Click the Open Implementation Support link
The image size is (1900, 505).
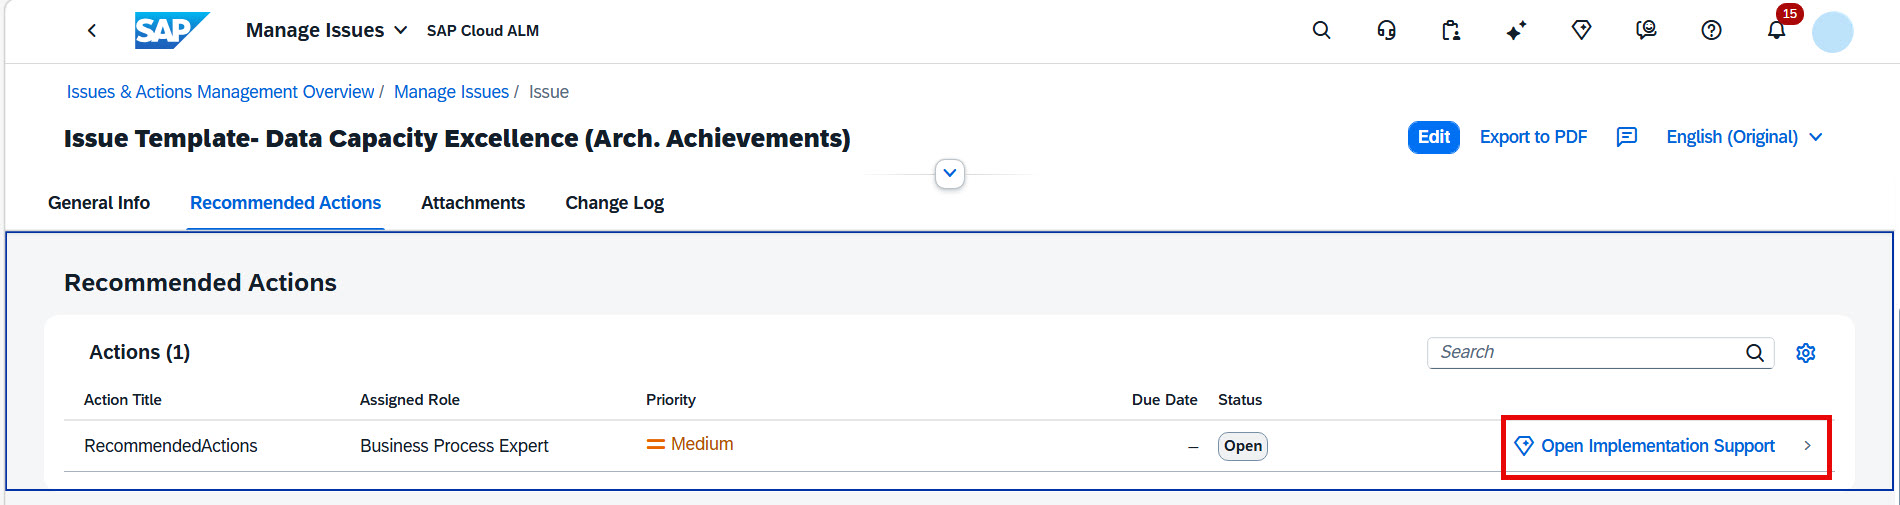[x=1658, y=446]
